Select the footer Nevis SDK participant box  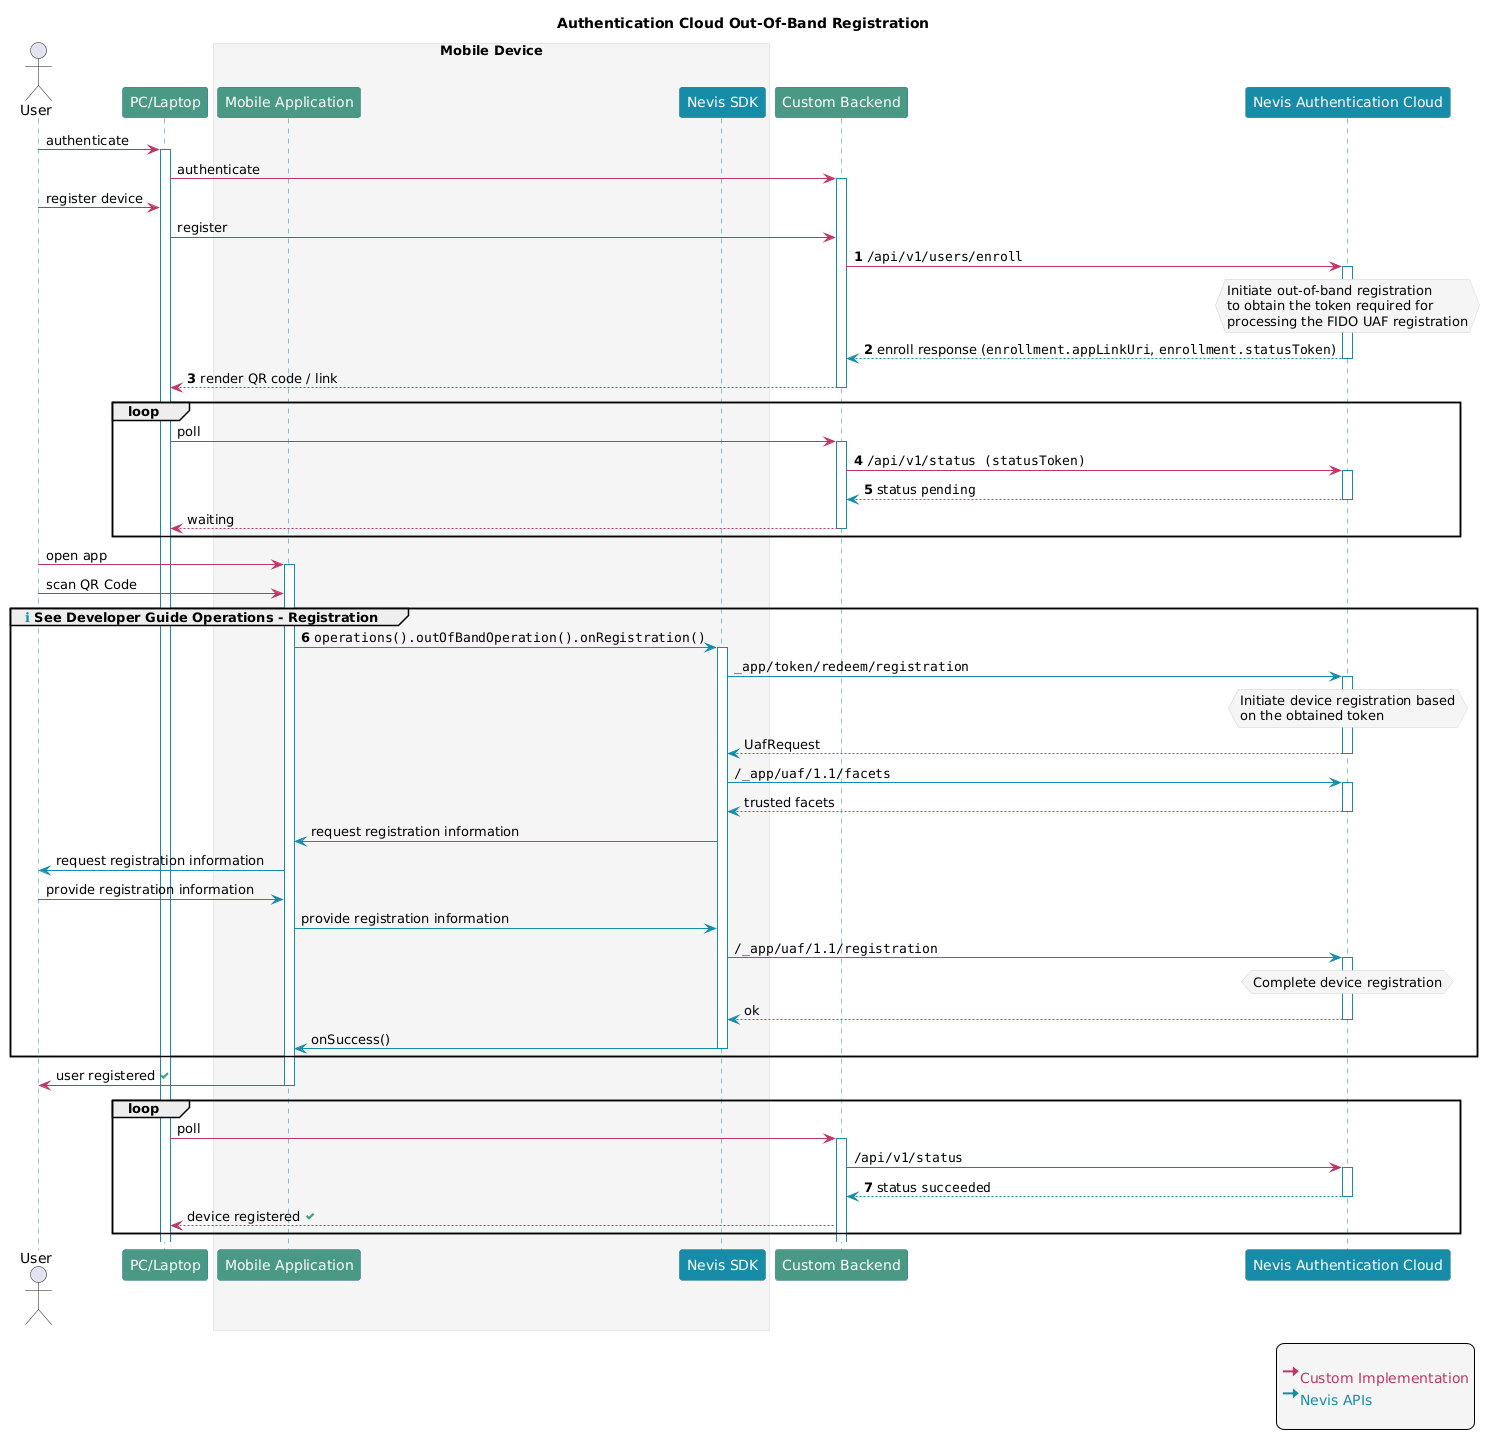[x=722, y=1265]
